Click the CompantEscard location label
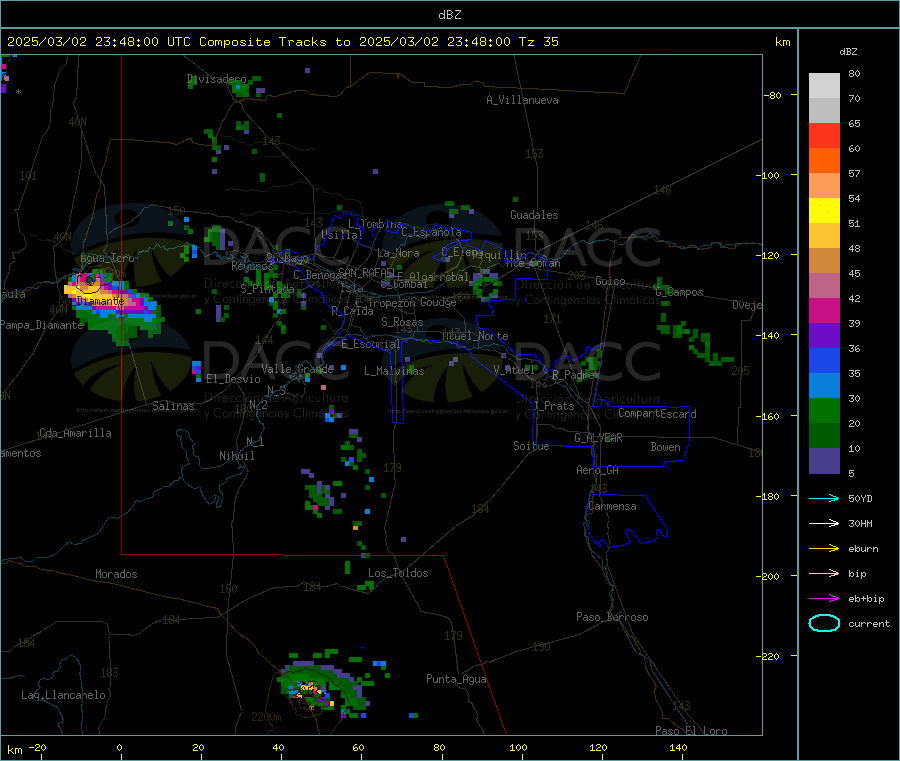The height and width of the screenshot is (761, 900). pyautogui.click(x=657, y=413)
